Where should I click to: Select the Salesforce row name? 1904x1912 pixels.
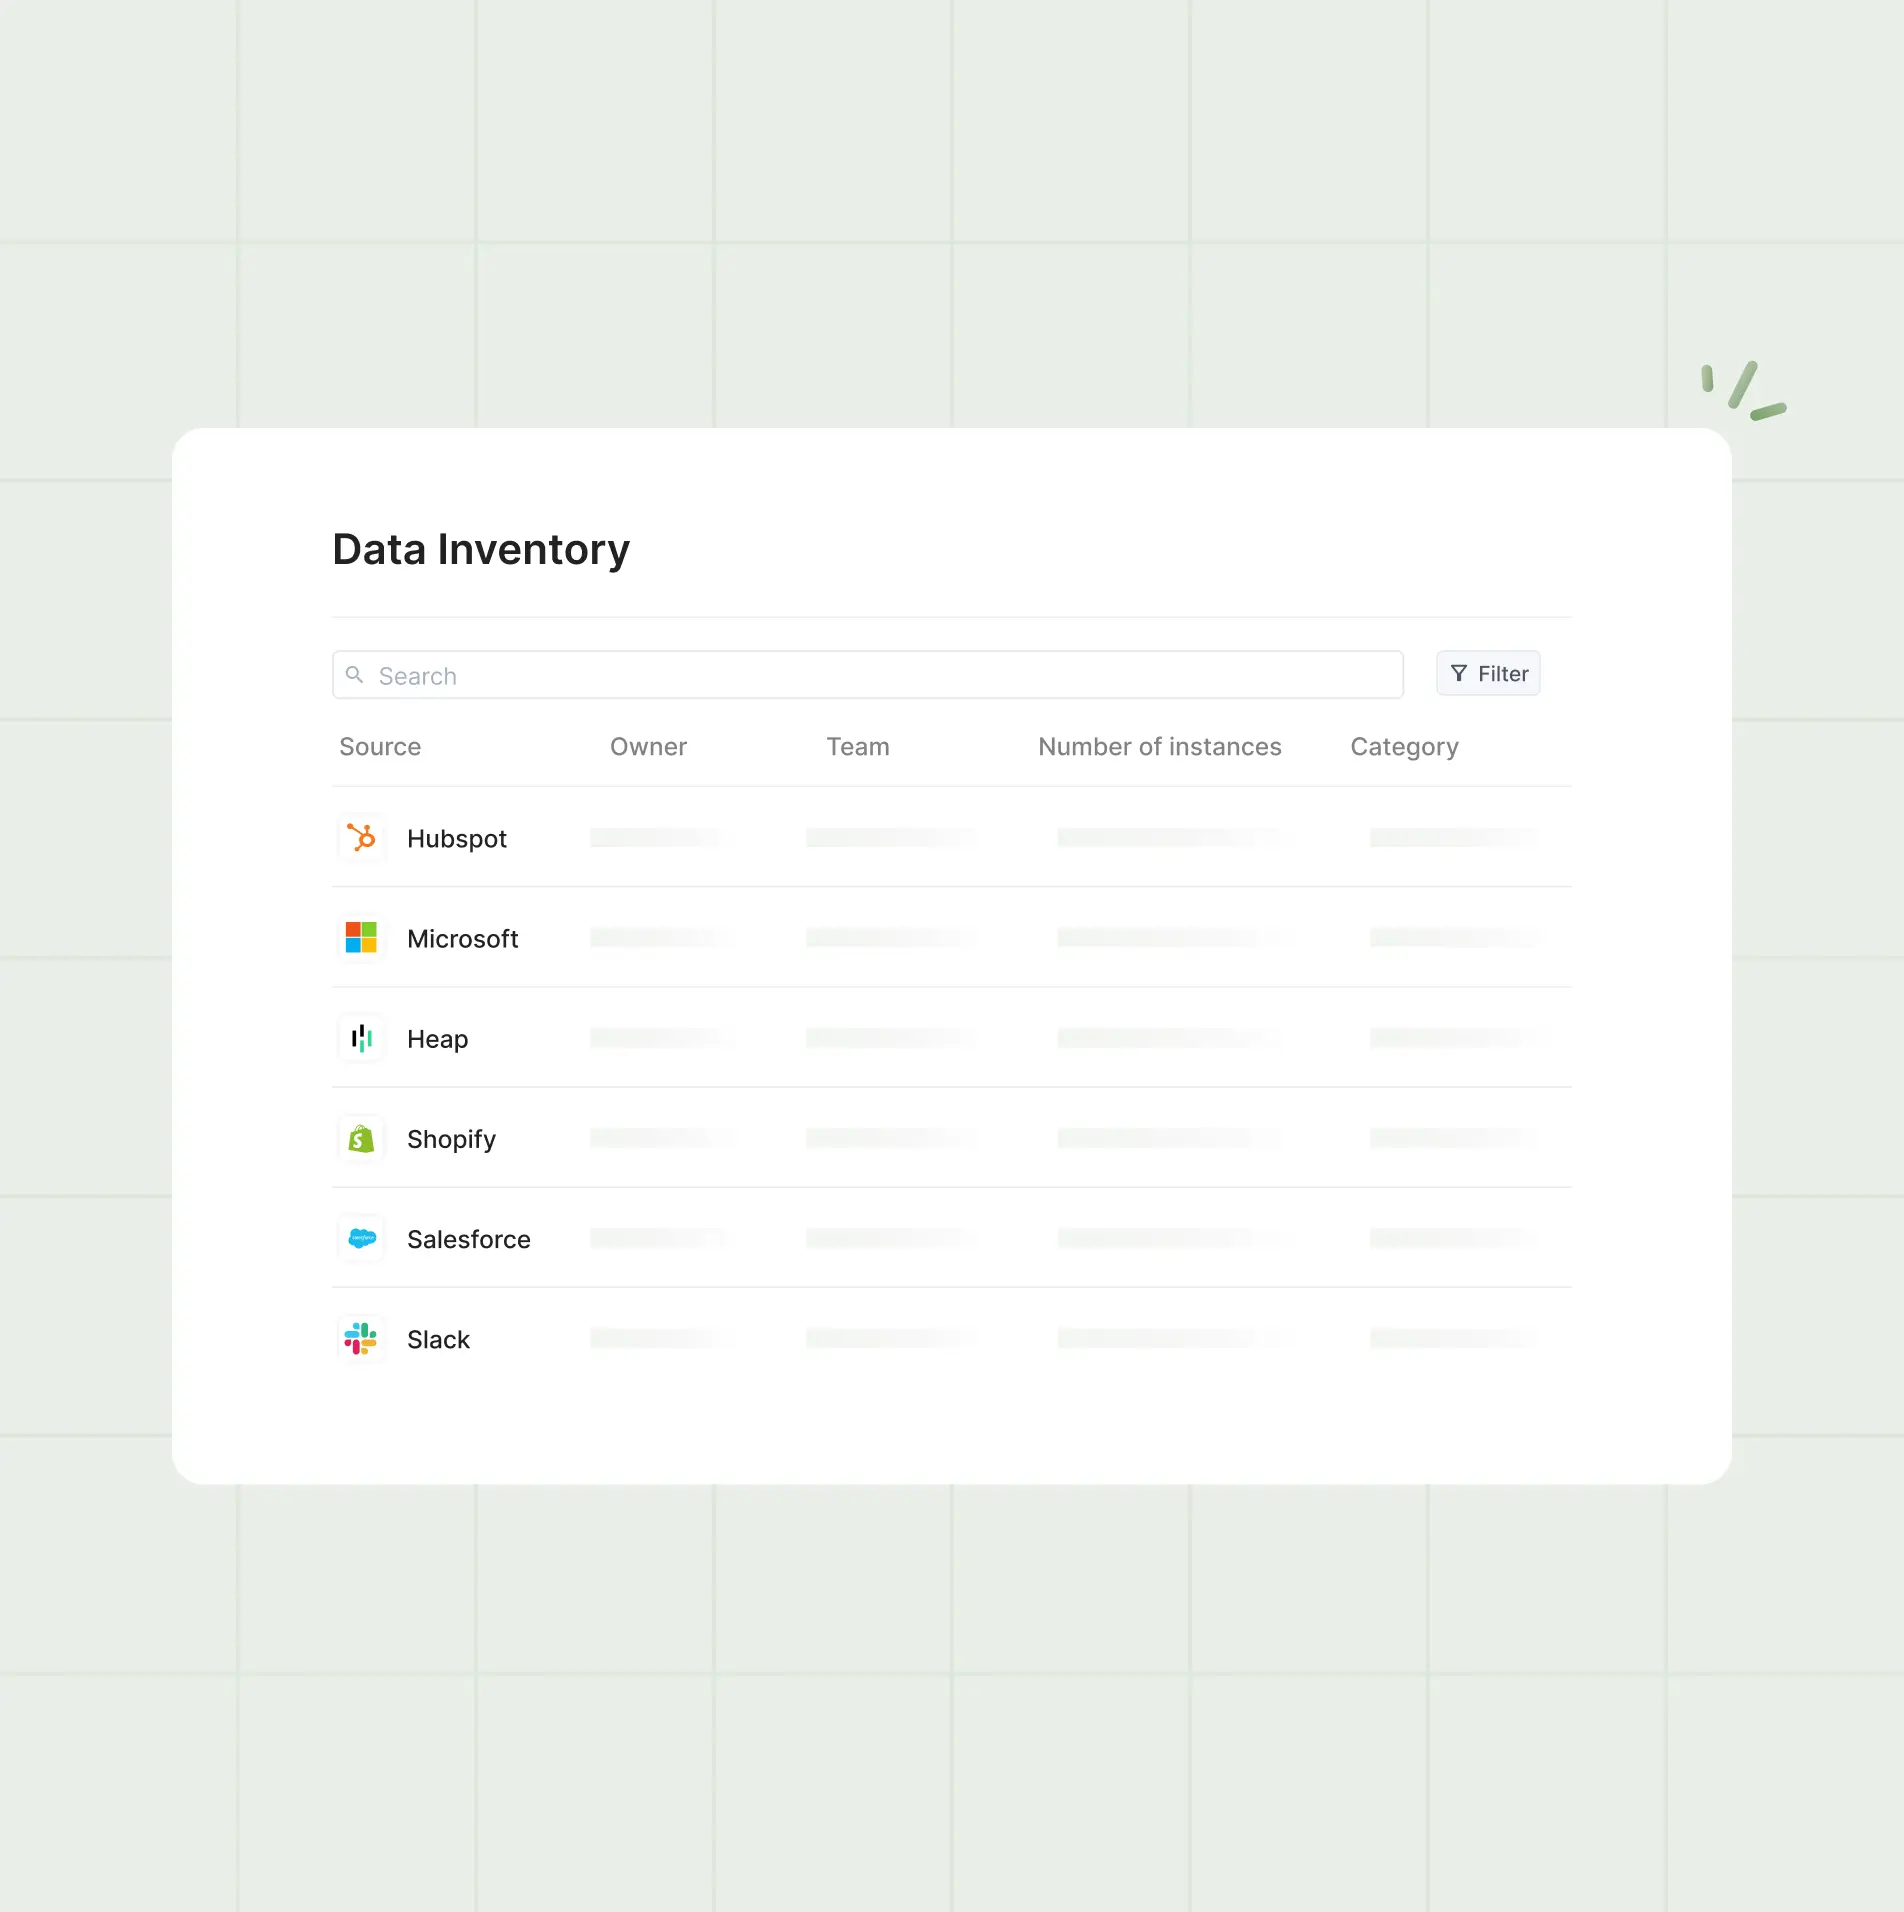(469, 1240)
